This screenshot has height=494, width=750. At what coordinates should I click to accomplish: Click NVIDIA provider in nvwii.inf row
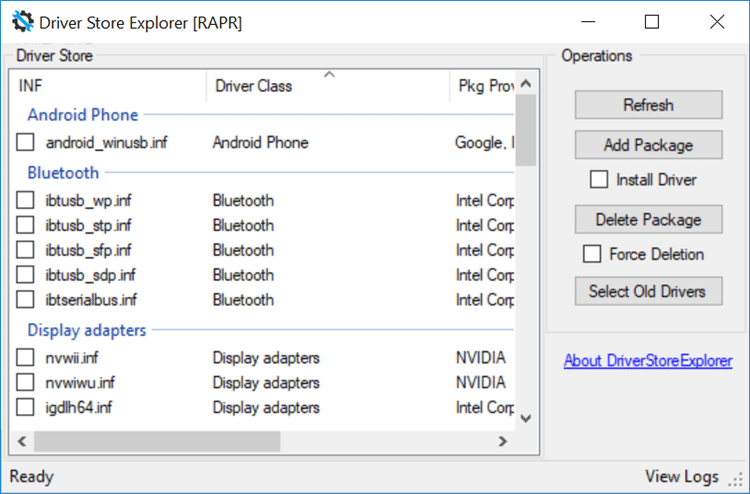click(481, 358)
